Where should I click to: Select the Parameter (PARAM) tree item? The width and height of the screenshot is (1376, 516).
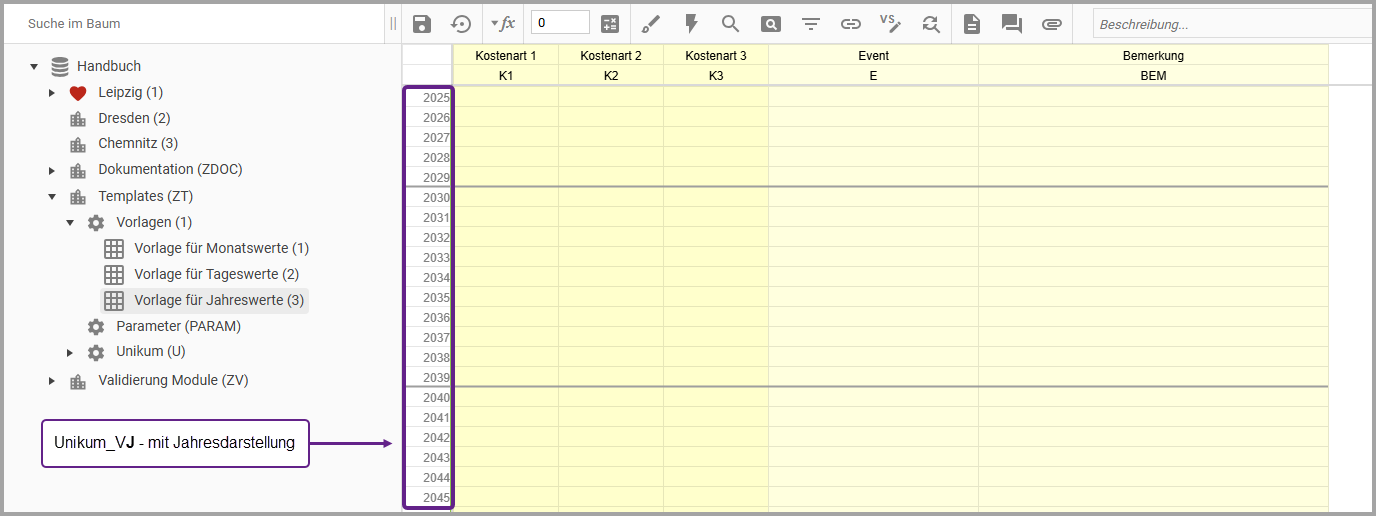point(178,326)
